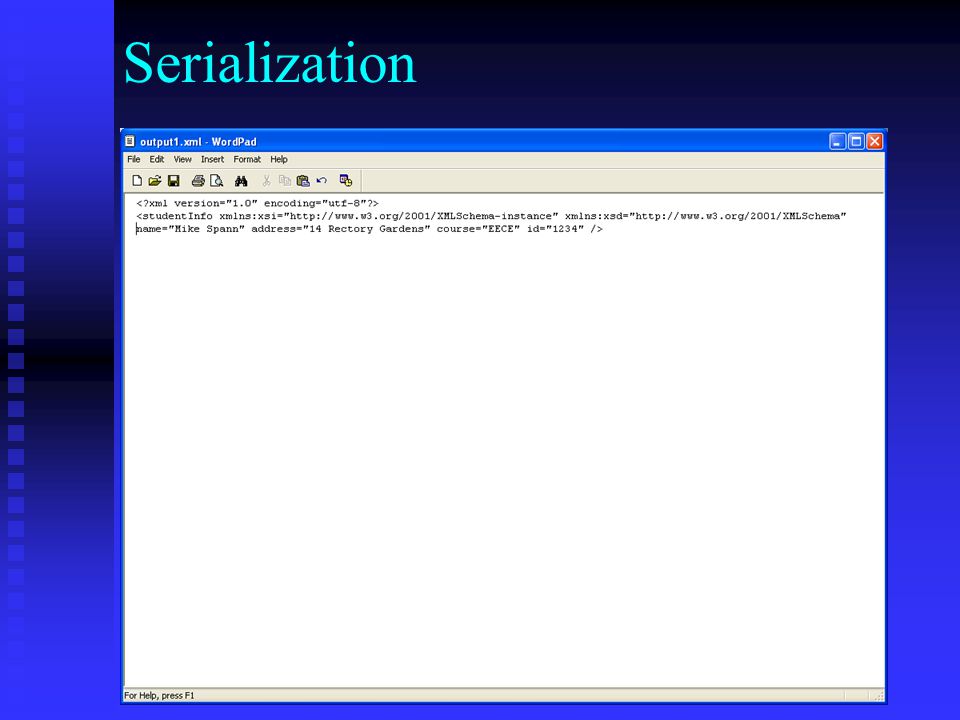Click the name="Mike Spann" attribute text
Screen dimensions: 960x720
pyautogui.click(x=190, y=229)
